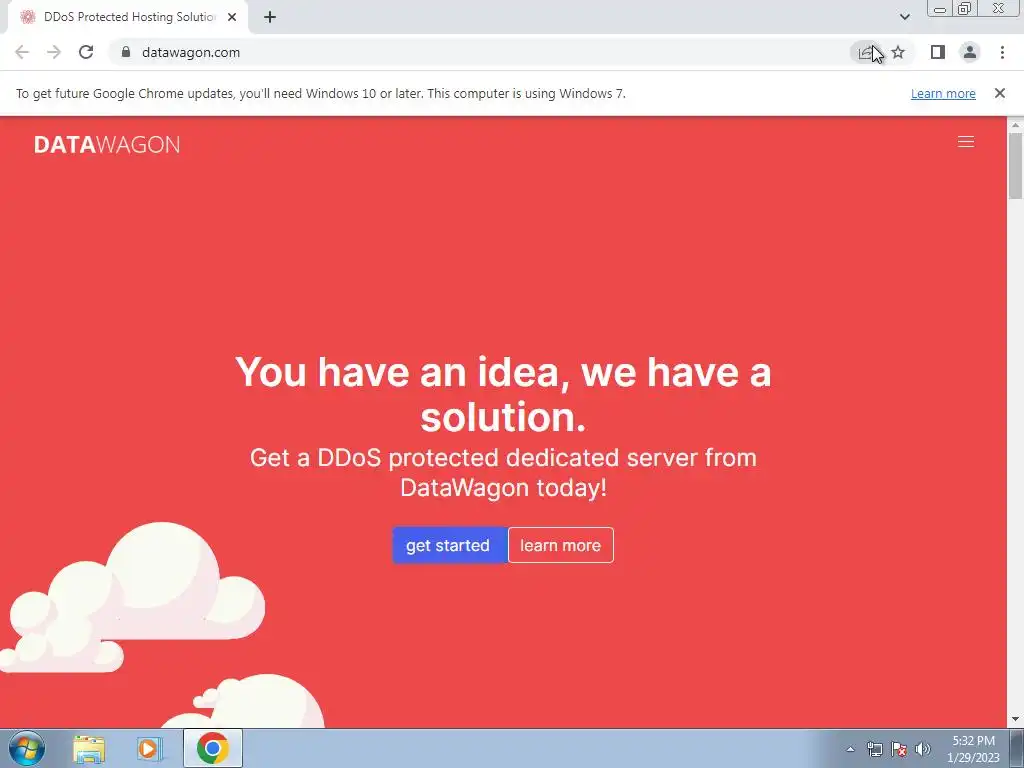
Task: Launch Windows Media Player from the taskbar
Action: (x=149, y=749)
